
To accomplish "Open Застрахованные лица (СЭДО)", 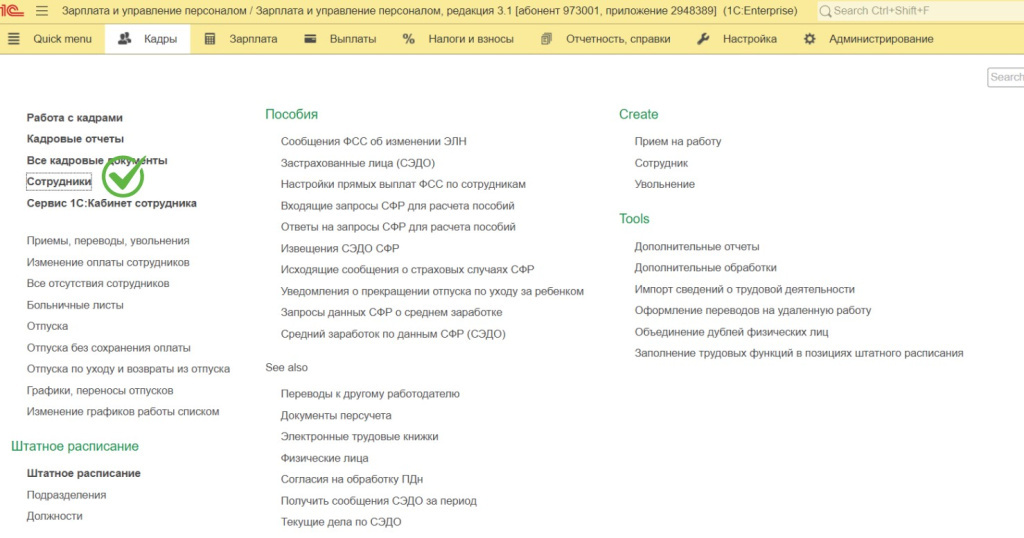I will [x=358, y=163].
